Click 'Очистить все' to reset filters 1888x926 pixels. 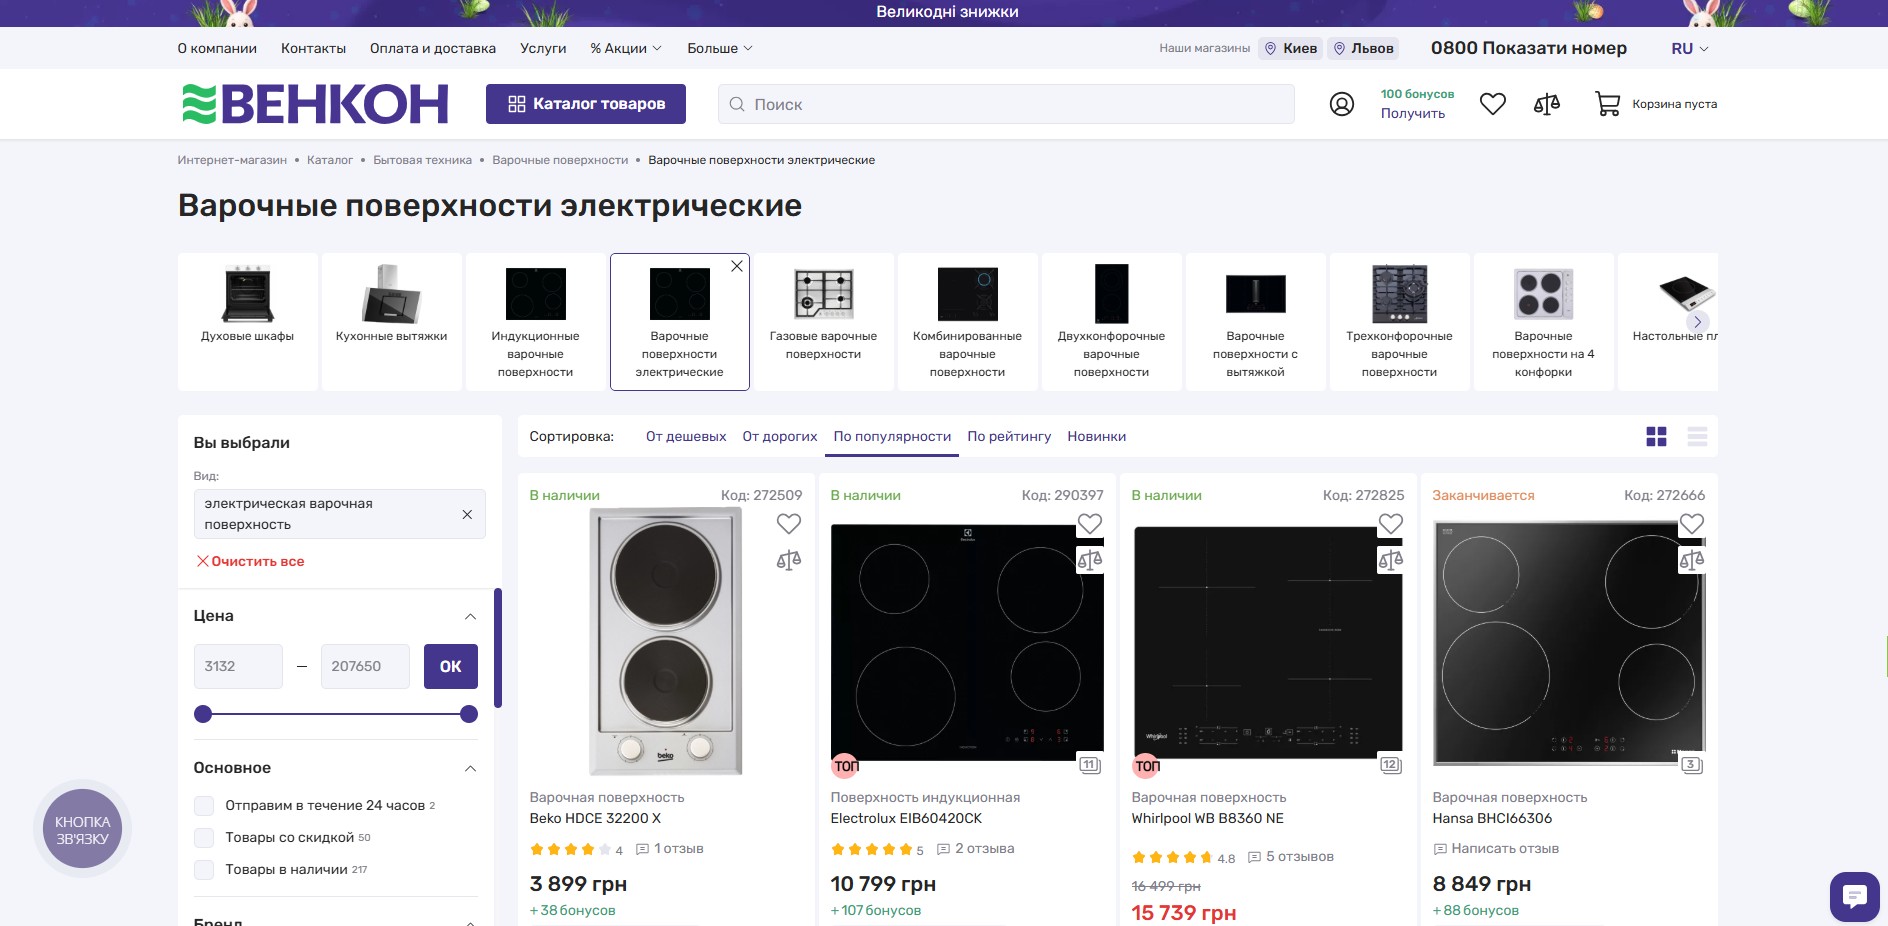[x=250, y=562]
